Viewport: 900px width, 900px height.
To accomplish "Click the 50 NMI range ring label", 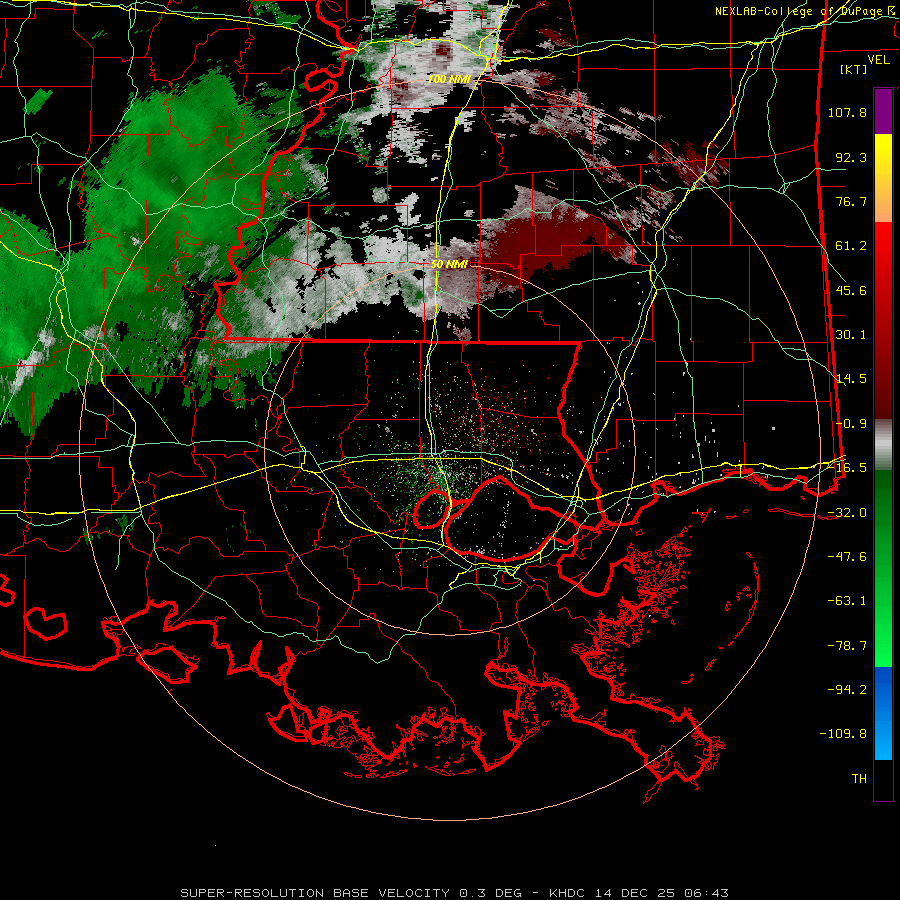I will pyautogui.click(x=449, y=265).
